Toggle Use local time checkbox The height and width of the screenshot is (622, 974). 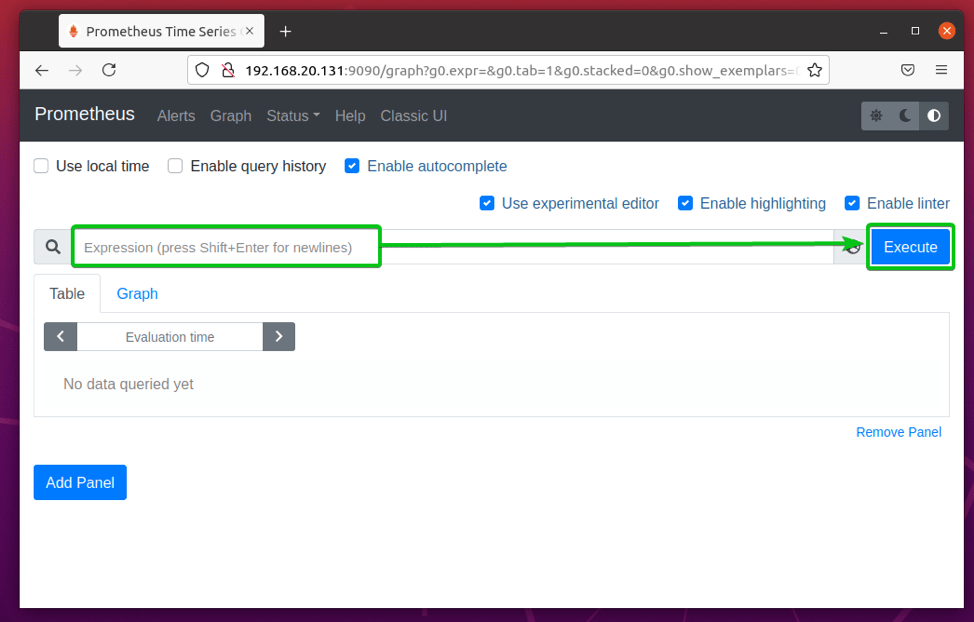tap(41, 166)
